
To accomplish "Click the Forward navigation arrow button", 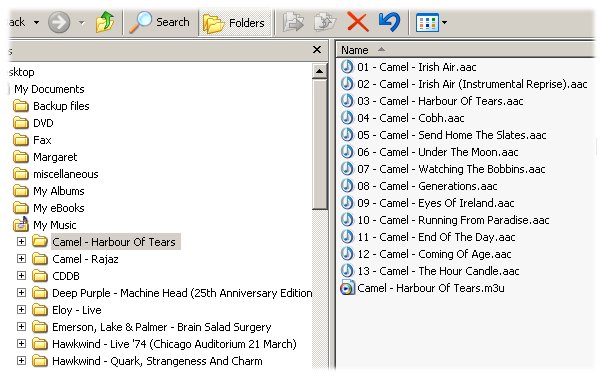I will click(59, 22).
